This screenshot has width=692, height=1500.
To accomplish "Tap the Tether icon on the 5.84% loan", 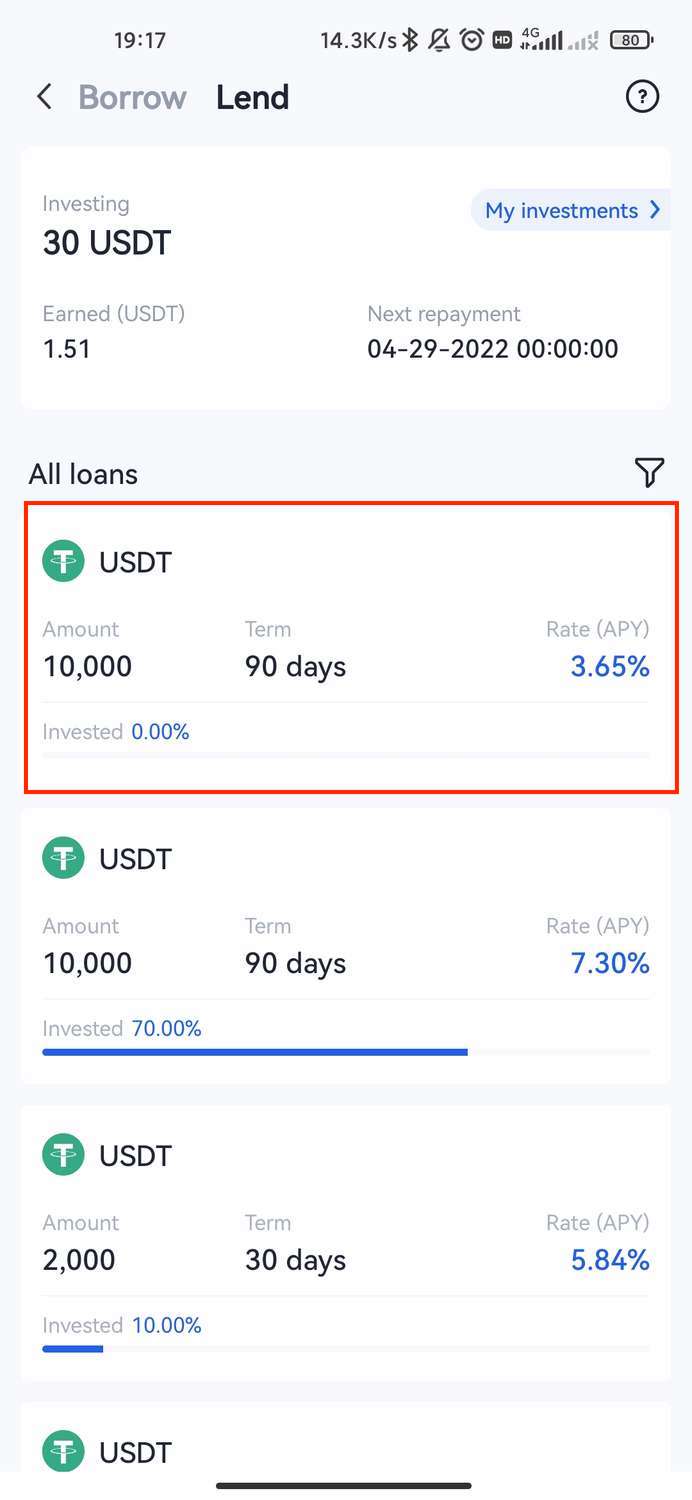I will (x=64, y=1155).
